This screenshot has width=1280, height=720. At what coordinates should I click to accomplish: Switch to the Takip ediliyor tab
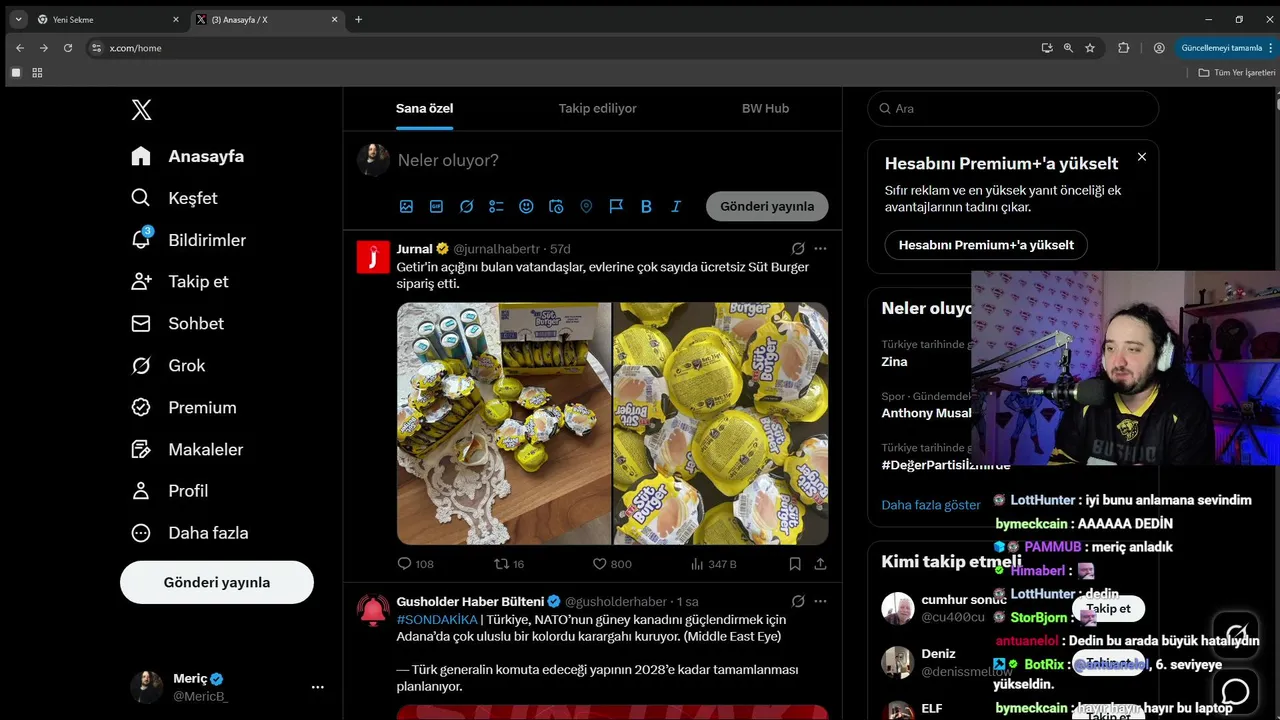597,108
